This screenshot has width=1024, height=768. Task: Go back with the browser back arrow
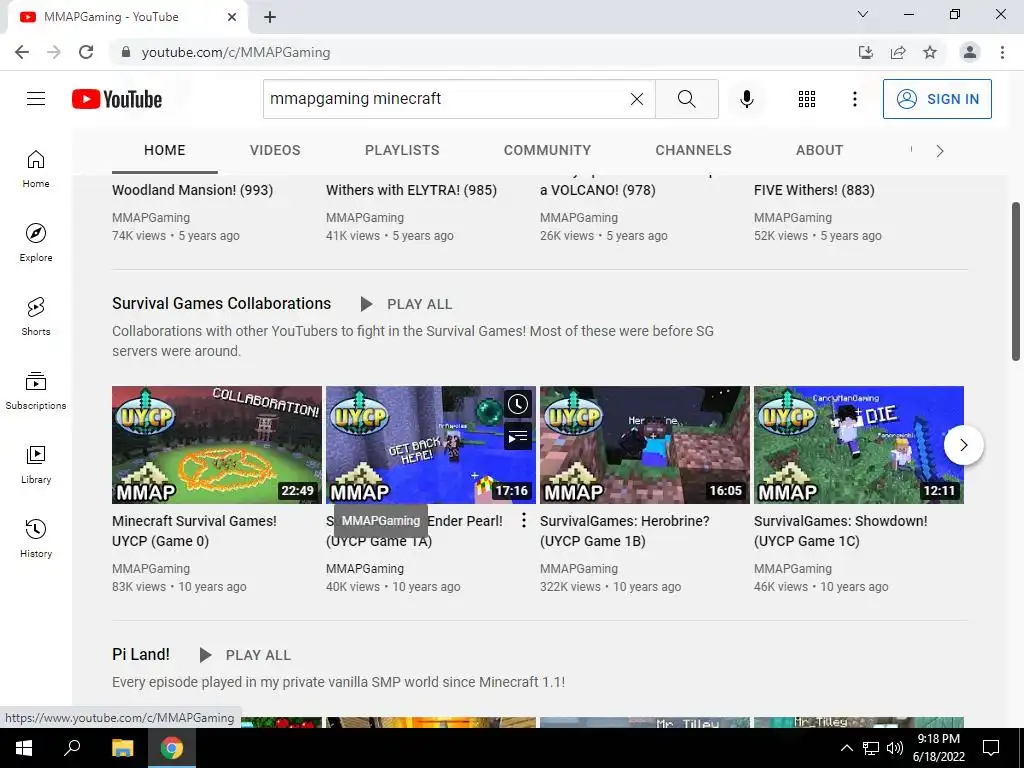[22, 52]
